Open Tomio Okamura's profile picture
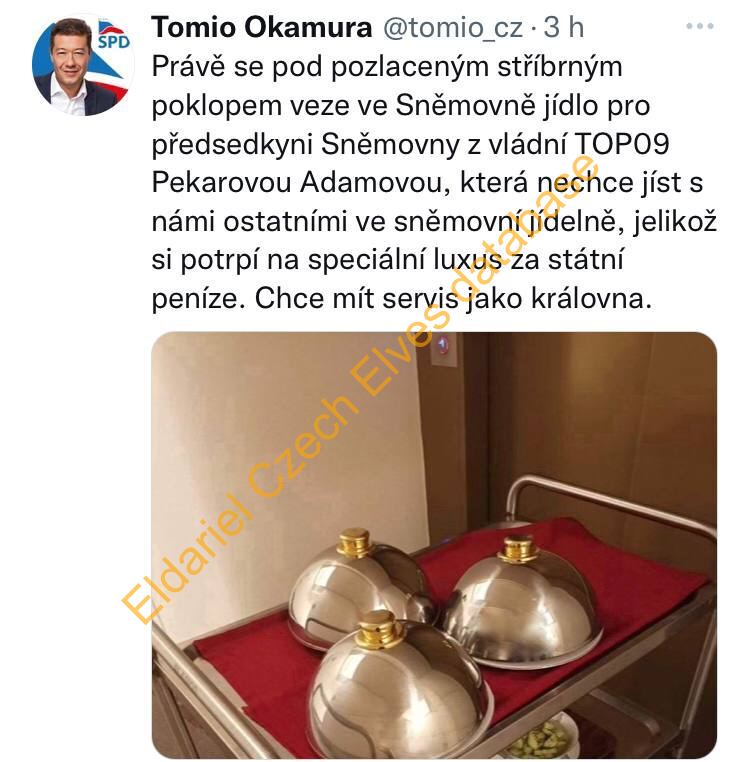Viewport: 733px width, 762px height. 83,65
